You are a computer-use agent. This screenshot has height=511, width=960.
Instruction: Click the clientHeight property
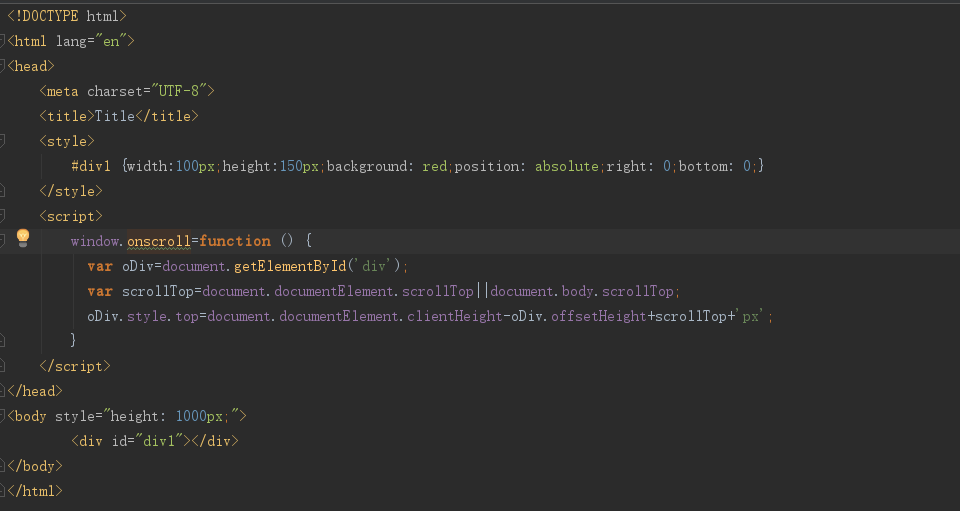455,316
